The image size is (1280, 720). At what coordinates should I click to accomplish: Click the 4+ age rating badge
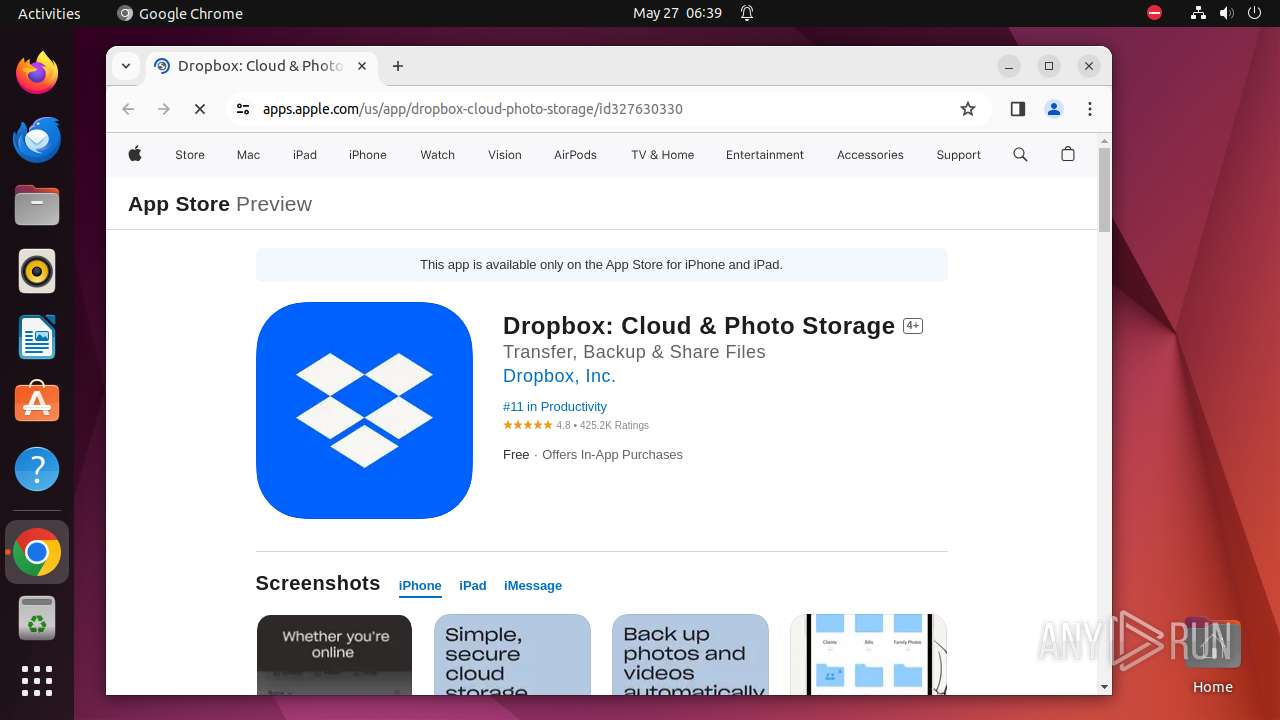pyautogui.click(x=912, y=326)
